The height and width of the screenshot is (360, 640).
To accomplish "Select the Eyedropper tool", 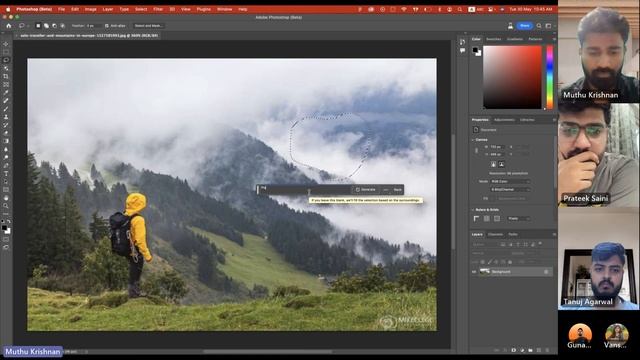I will 6,93.
